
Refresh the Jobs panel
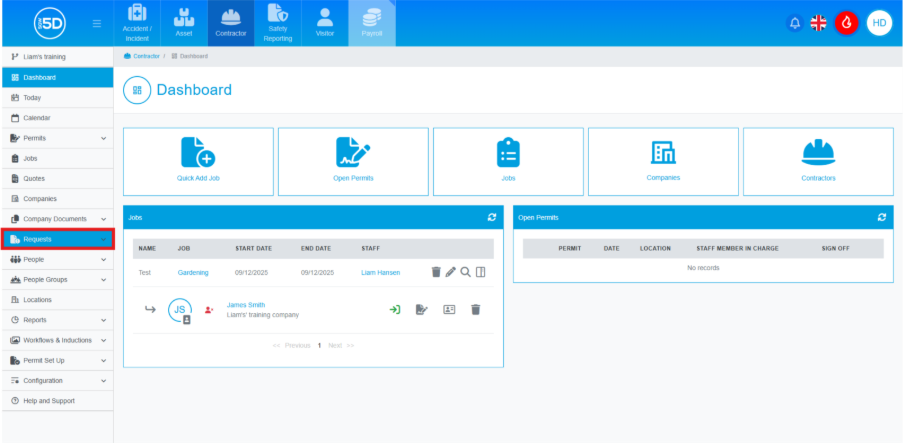(492, 217)
